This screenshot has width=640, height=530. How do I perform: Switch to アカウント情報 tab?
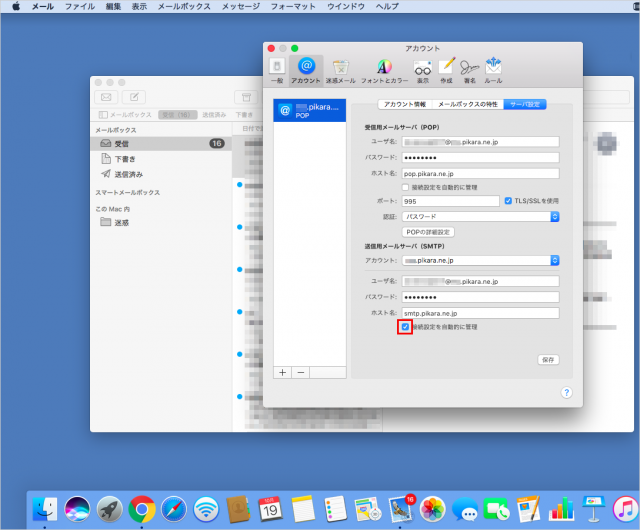(405, 105)
